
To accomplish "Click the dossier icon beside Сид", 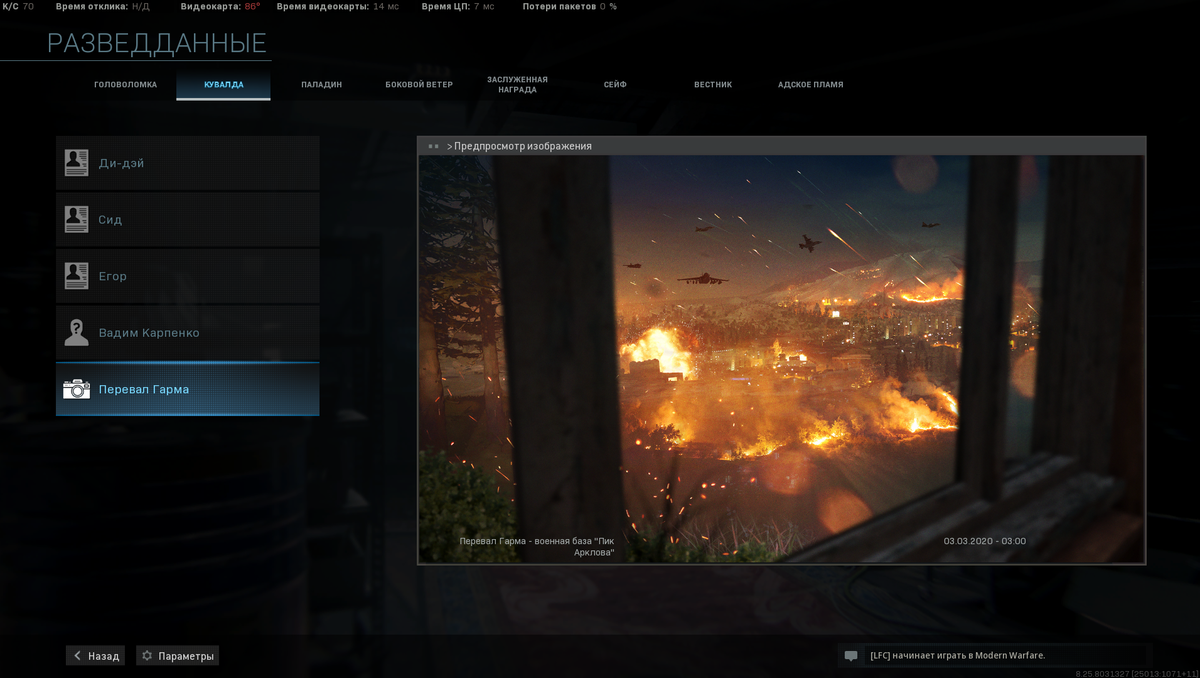I will (76, 220).
